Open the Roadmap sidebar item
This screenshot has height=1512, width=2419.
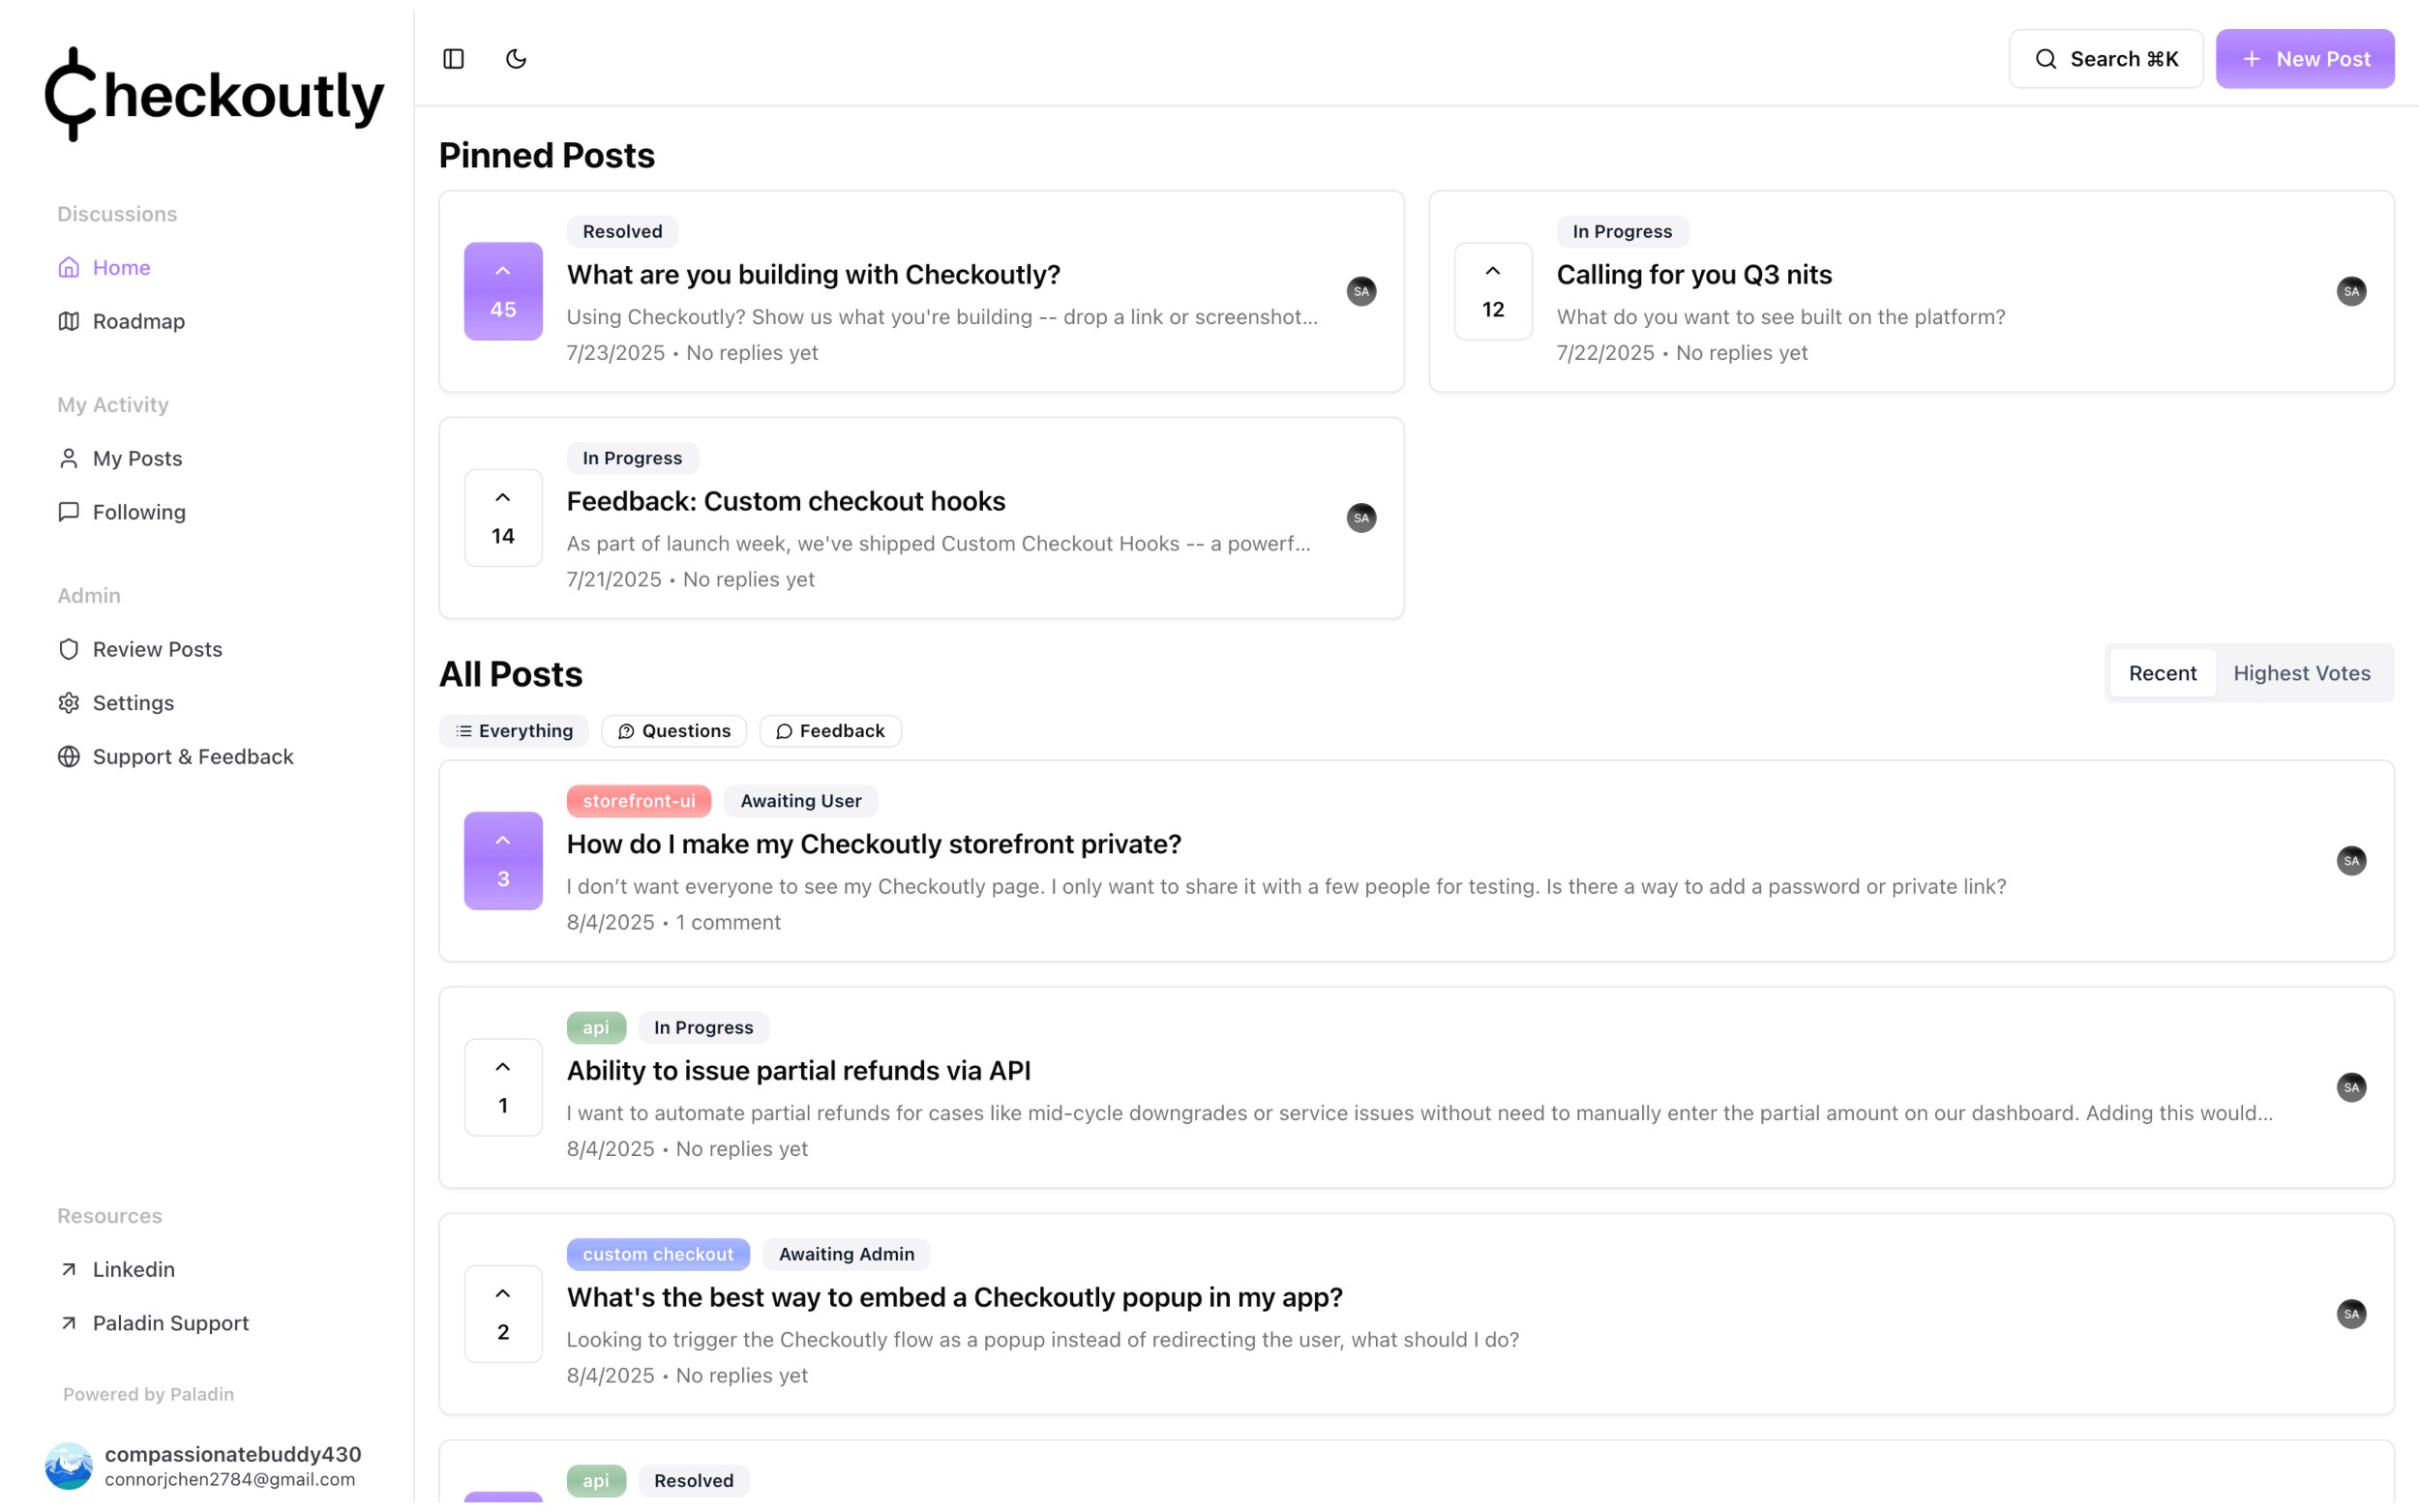point(138,321)
